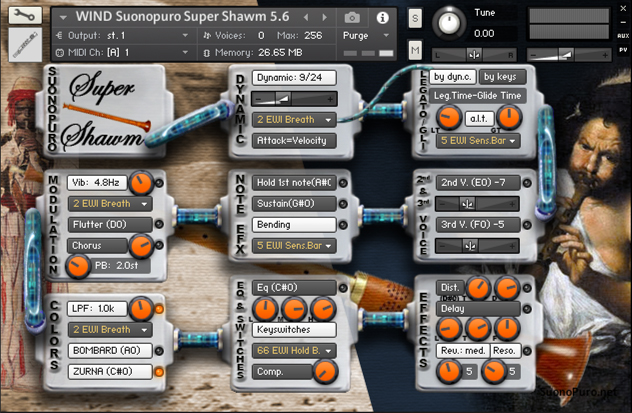Toggle the Delay LED switch
The image size is (632, 413).
click(527, 309)
